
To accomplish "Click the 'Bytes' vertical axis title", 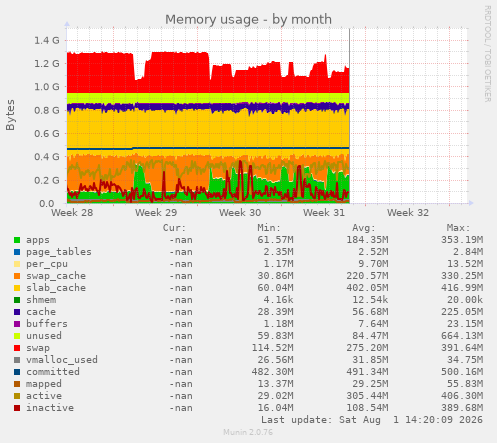I will pos(10,115).
